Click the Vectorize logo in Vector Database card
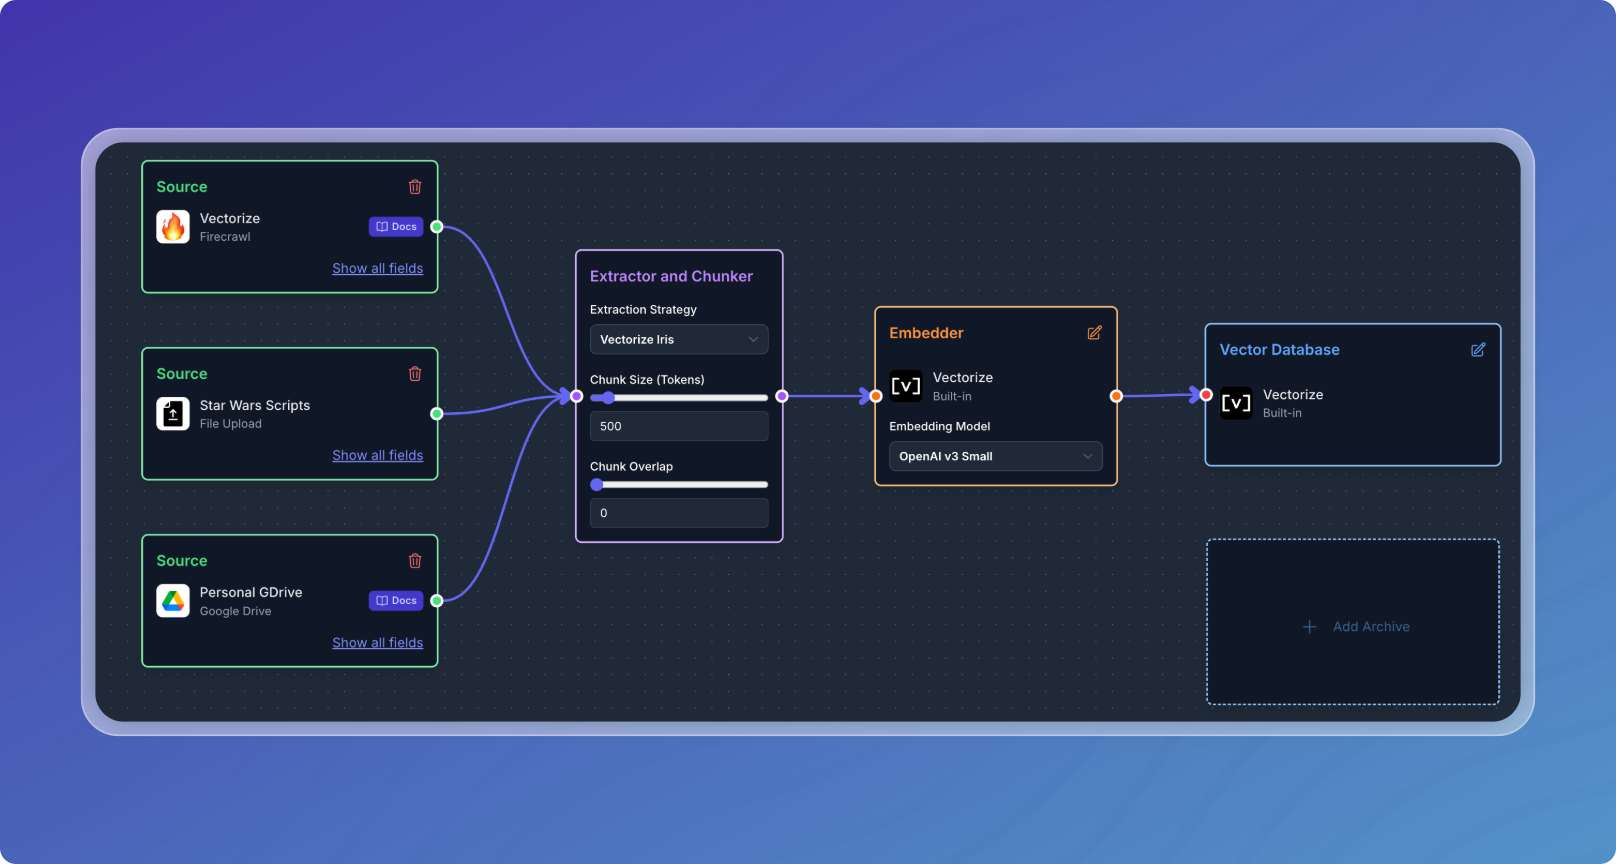1616x864 pixels. 1236,403
